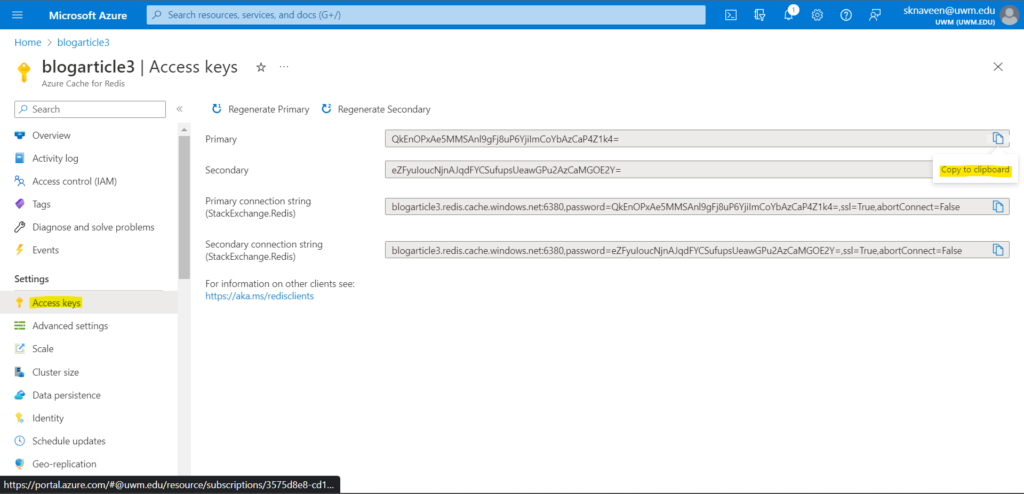The height and width of the screenshot is (494, 1024).
Task: Go to Home breadcrumb
Action: (27, 42)
